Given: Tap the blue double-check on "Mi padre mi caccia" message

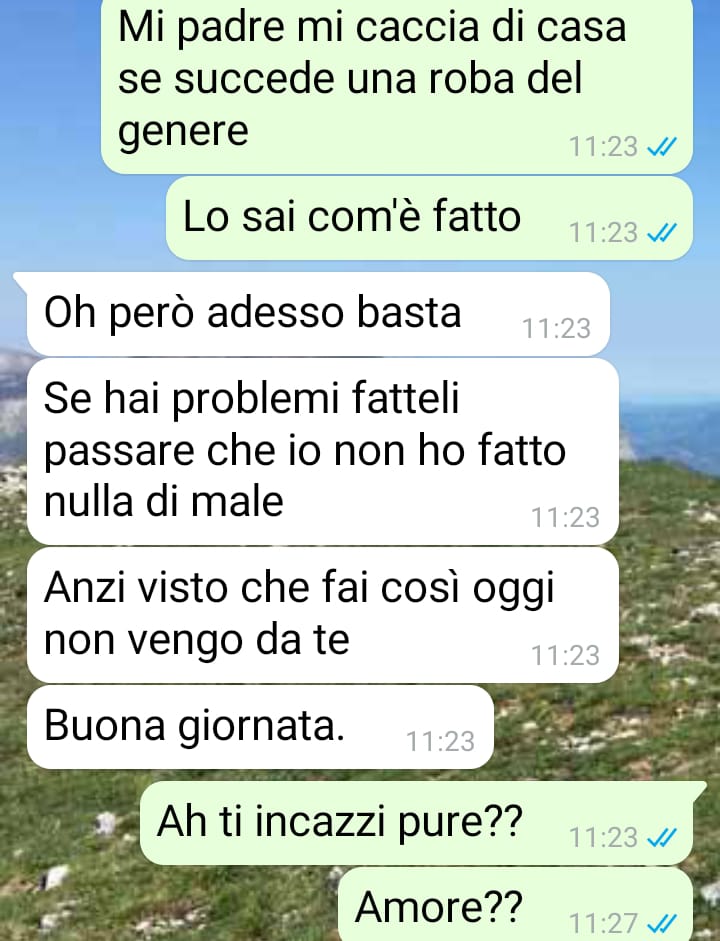Looking at the screenshot, I should (662, 146).
